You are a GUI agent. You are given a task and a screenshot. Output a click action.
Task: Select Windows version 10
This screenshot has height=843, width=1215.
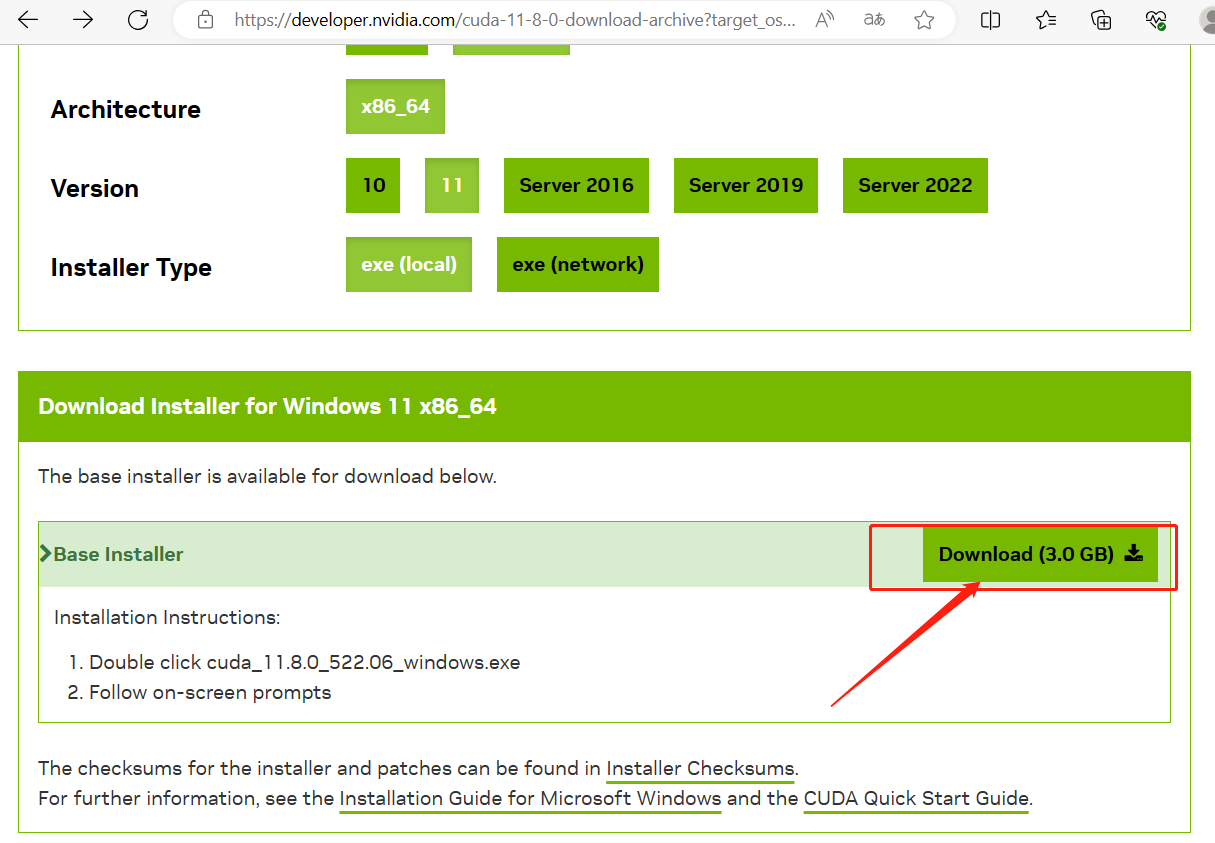coord(373,185)
